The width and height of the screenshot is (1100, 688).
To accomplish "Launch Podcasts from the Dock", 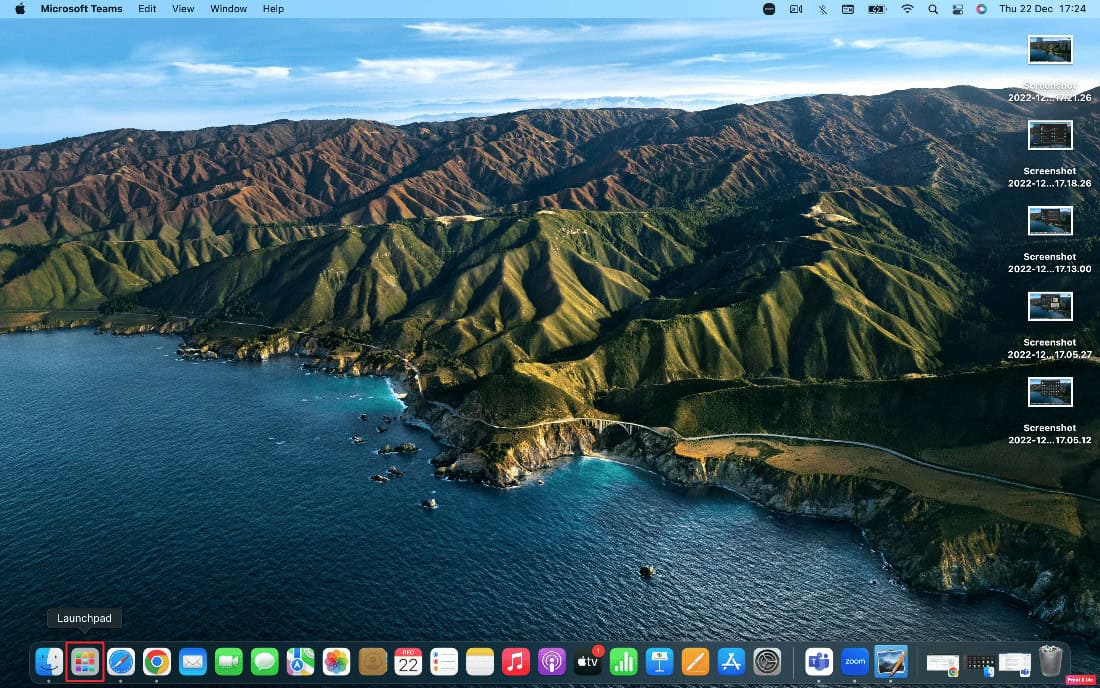I will [551, 661].
